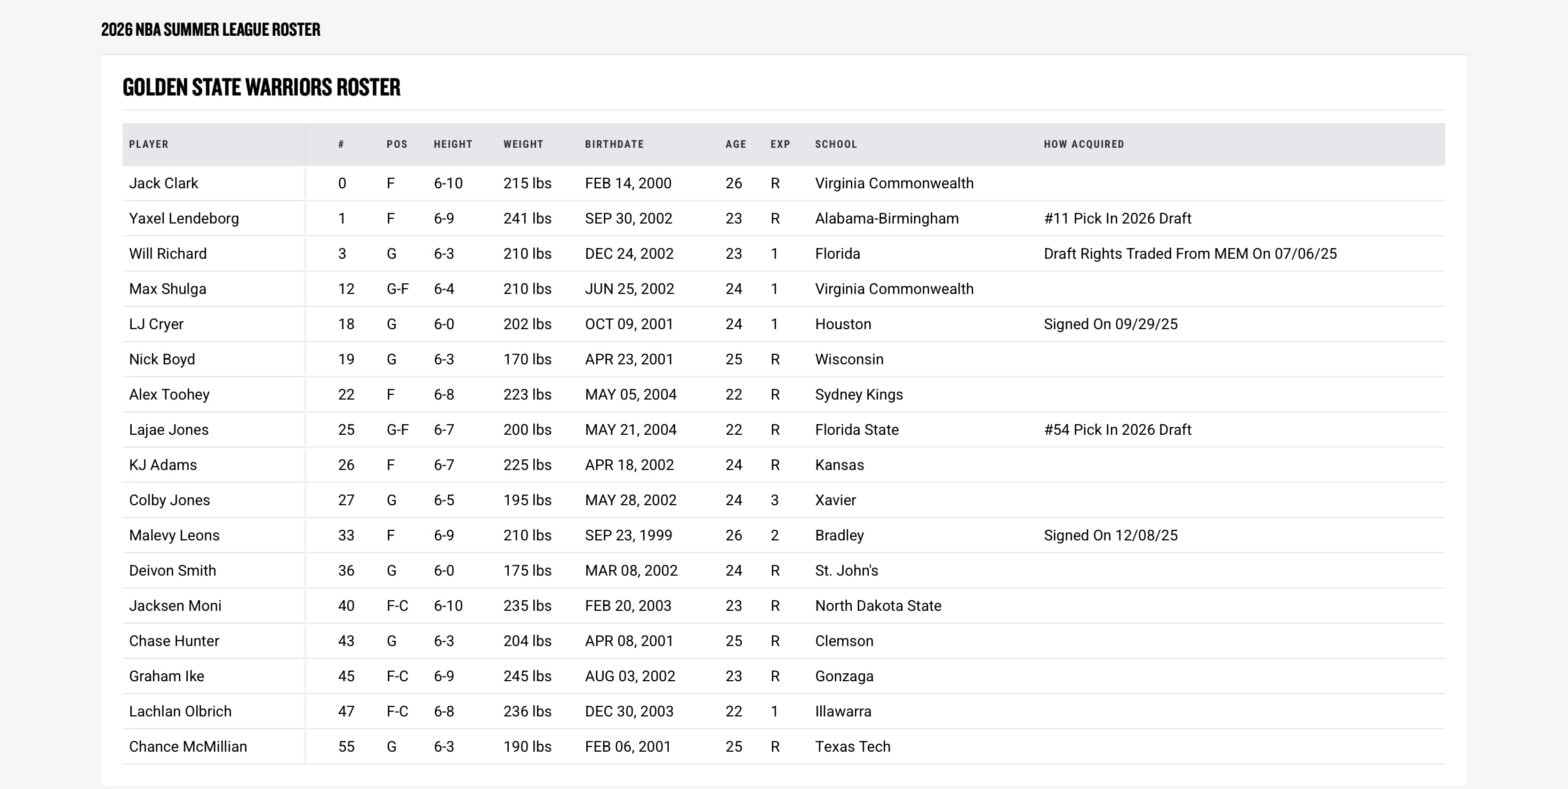
Task: Select player name Deivon Smith
Action: tap(172, 570)
